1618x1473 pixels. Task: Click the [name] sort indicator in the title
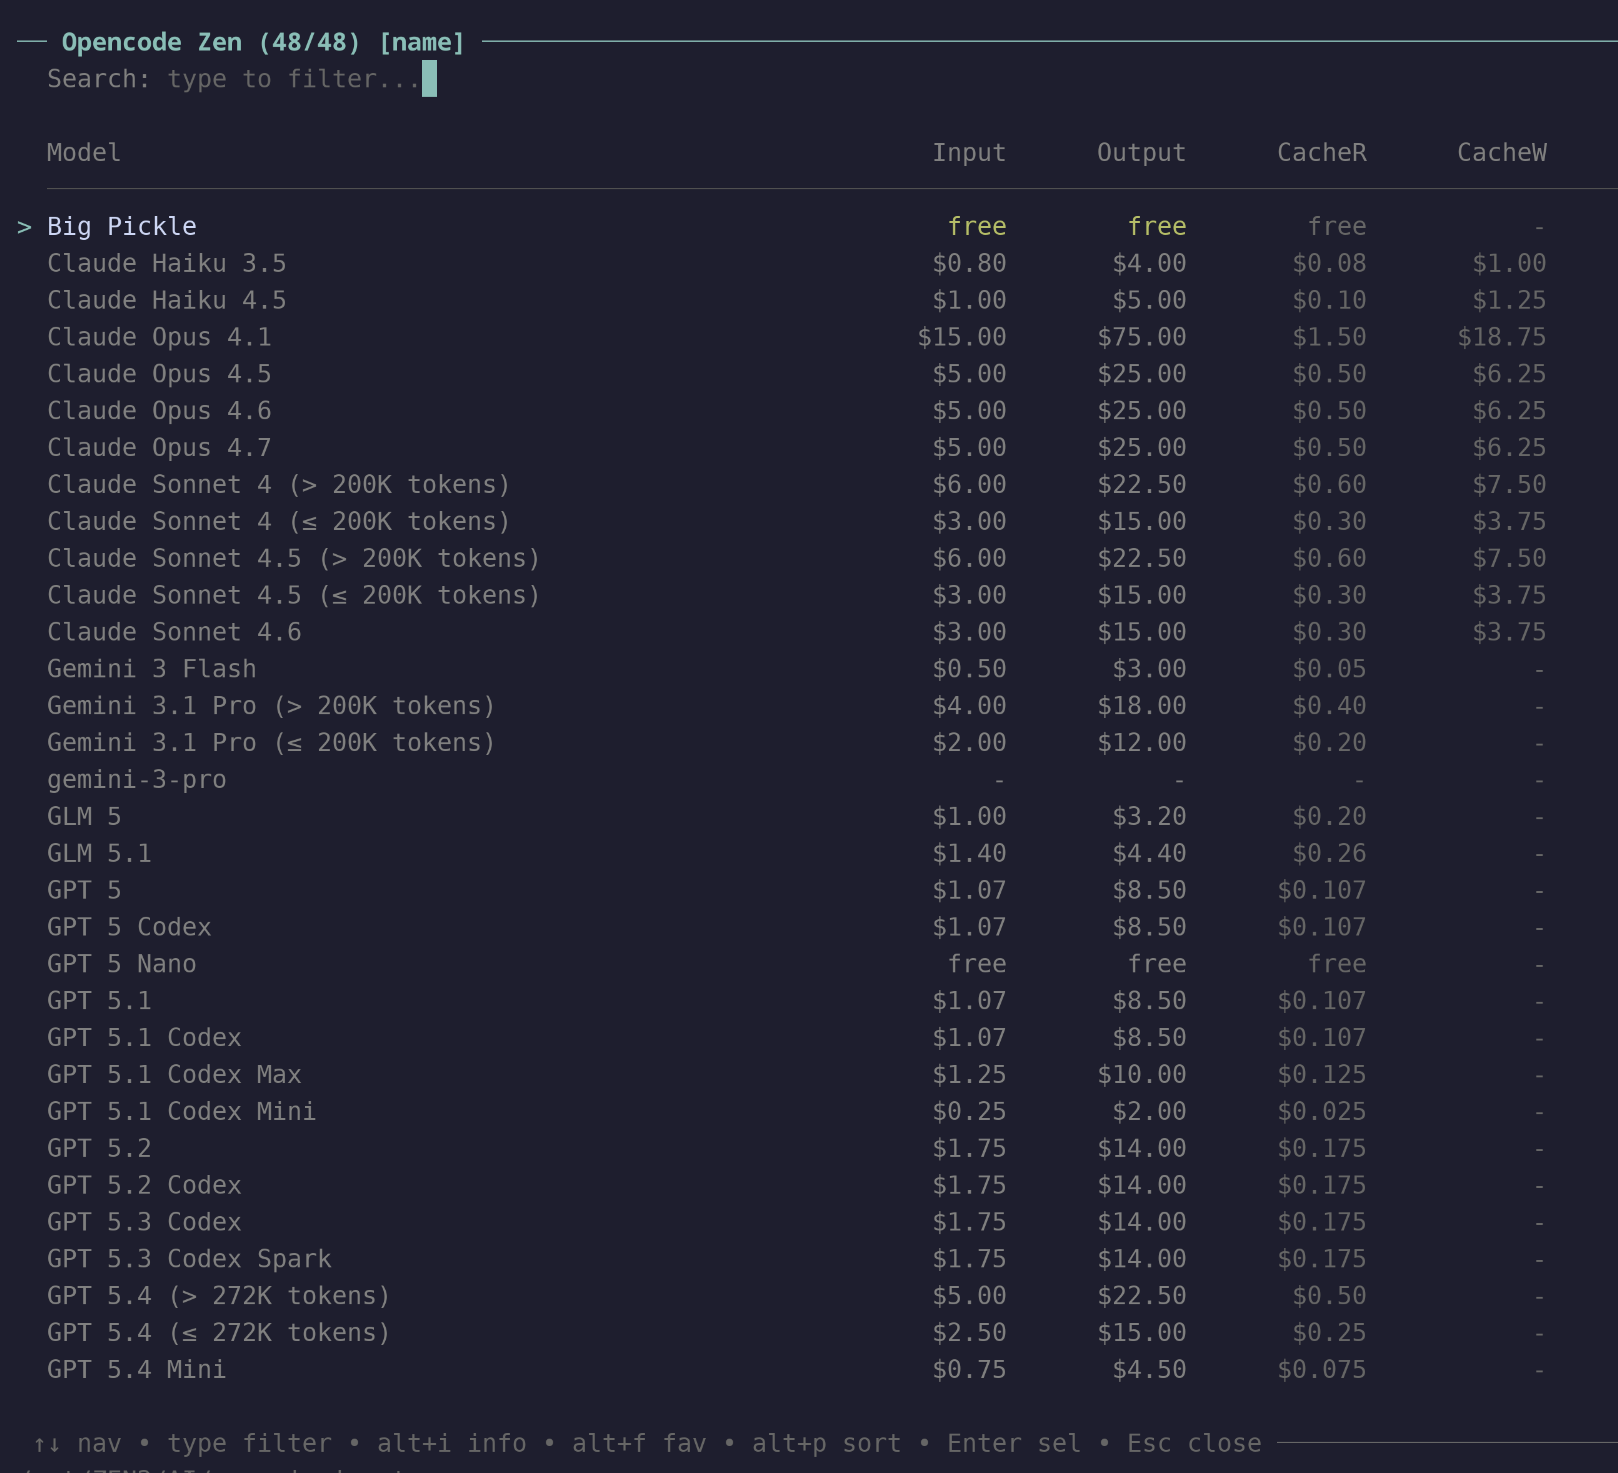coord(422,43)
